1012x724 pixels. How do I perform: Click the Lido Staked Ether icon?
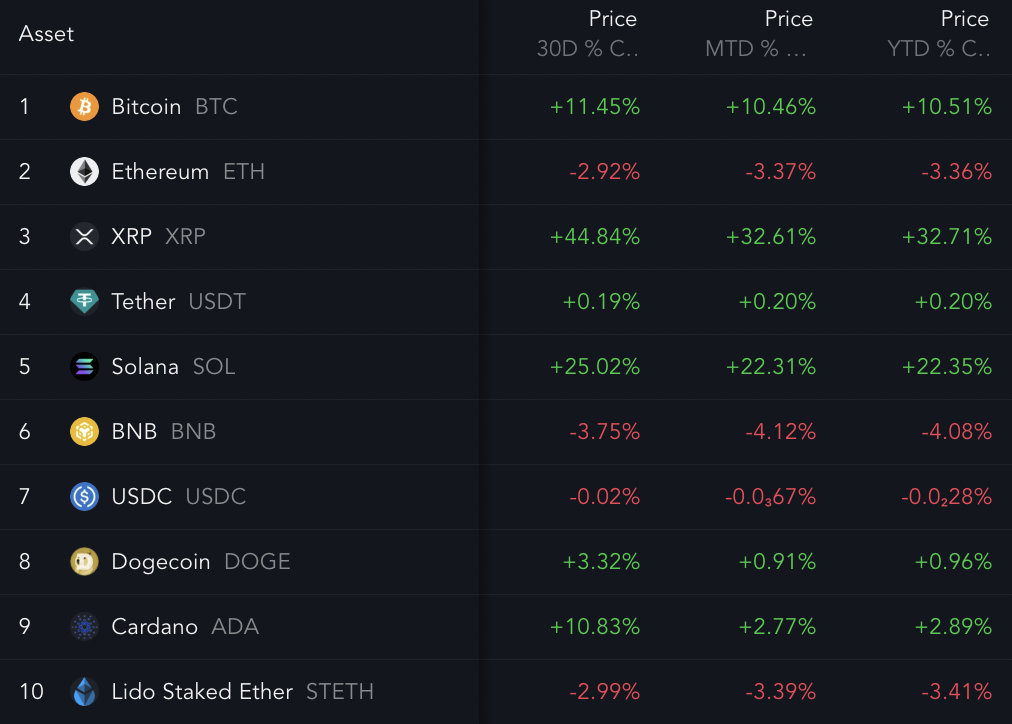click(84, 692)
